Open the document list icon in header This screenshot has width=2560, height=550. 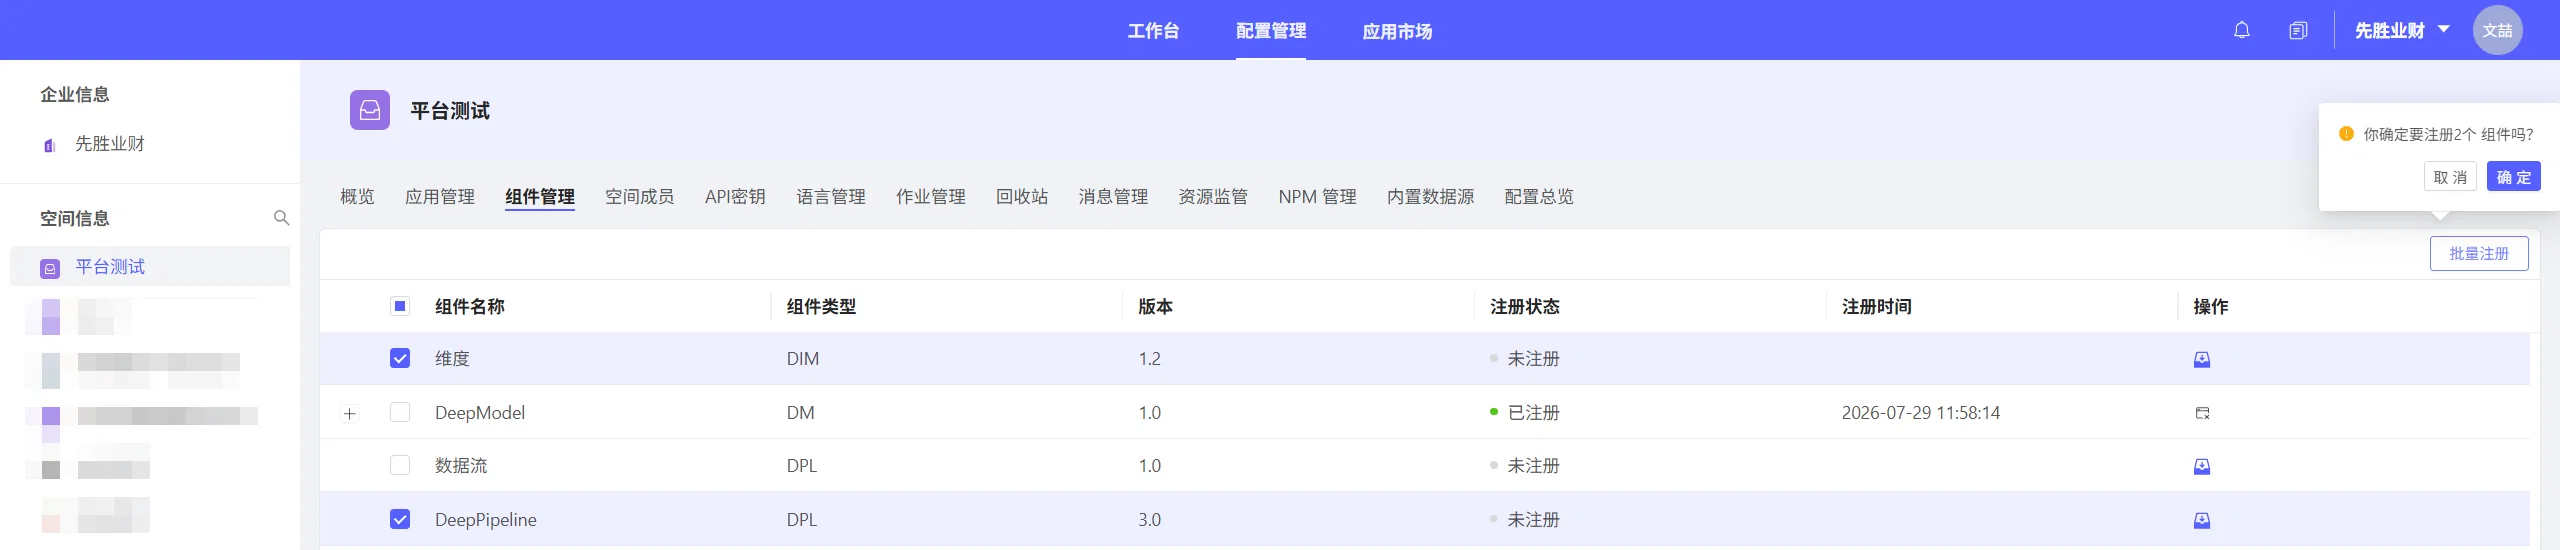(2298, 31)
